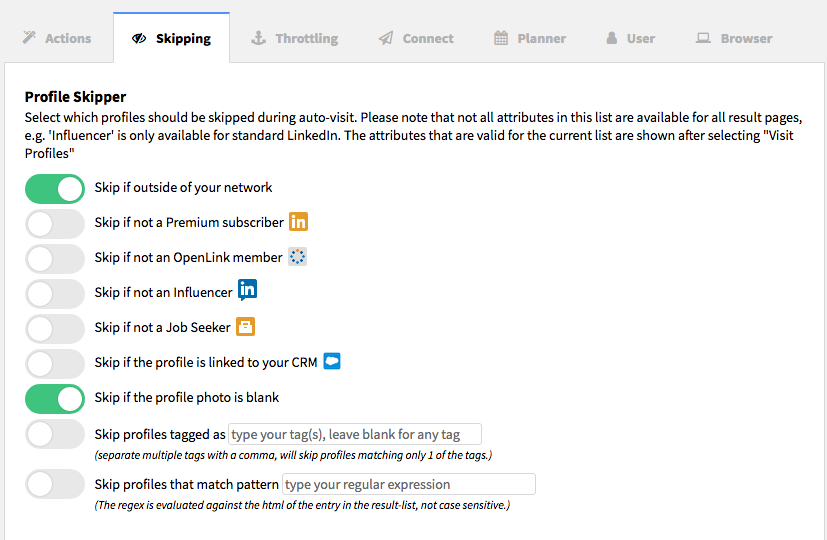Click the gold LinkedIn Premium icon
The image size is (827, 540).
click(x=298, y=222)
